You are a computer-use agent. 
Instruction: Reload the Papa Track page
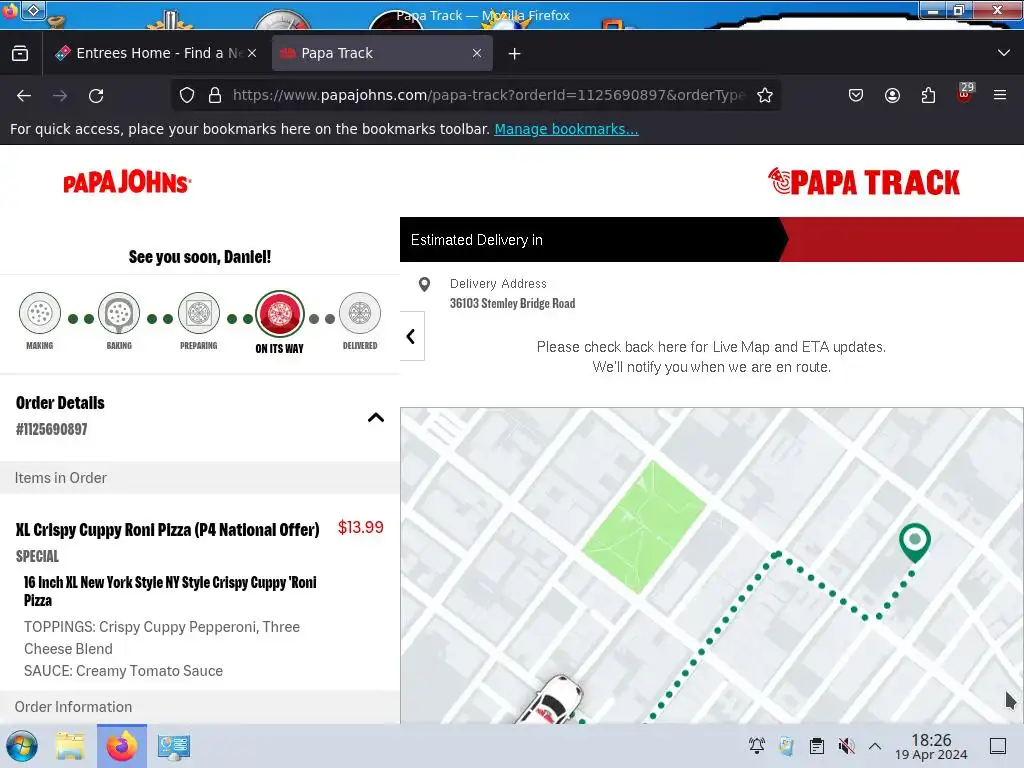point(96,96)
